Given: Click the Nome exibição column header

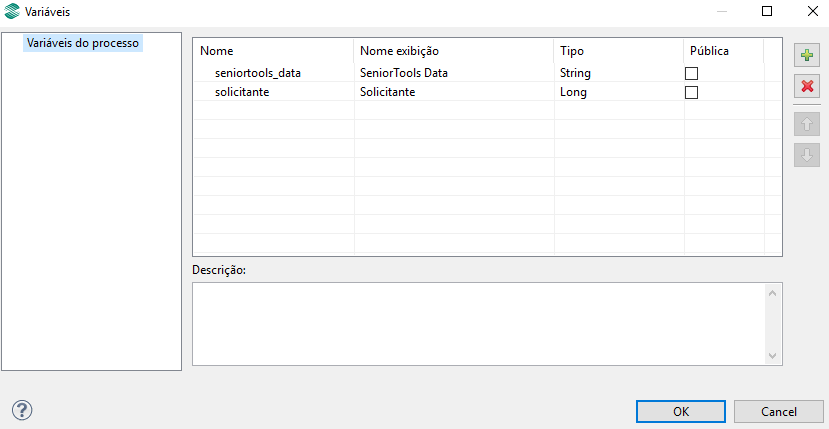Looking at the screenshot, I should 453,50.
